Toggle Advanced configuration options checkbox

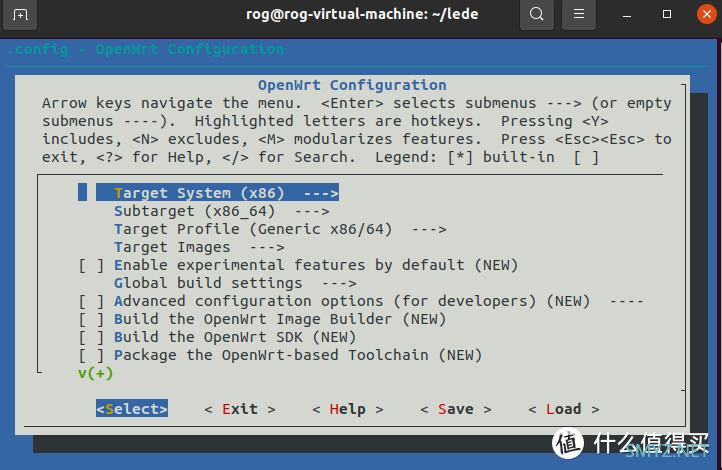pos(91,301)
